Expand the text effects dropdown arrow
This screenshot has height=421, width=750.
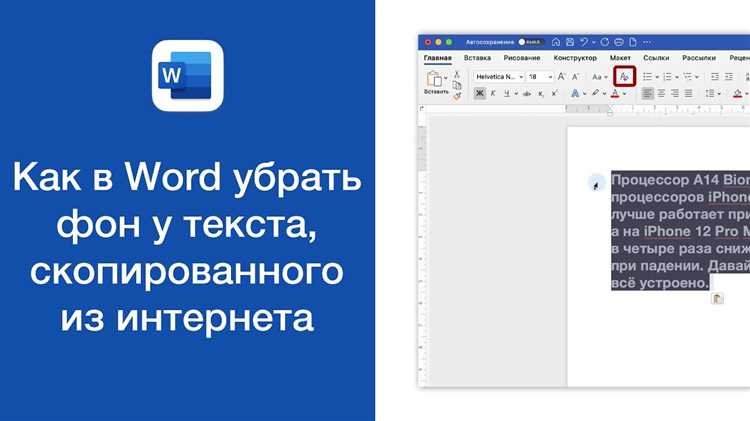coord(584,94)
